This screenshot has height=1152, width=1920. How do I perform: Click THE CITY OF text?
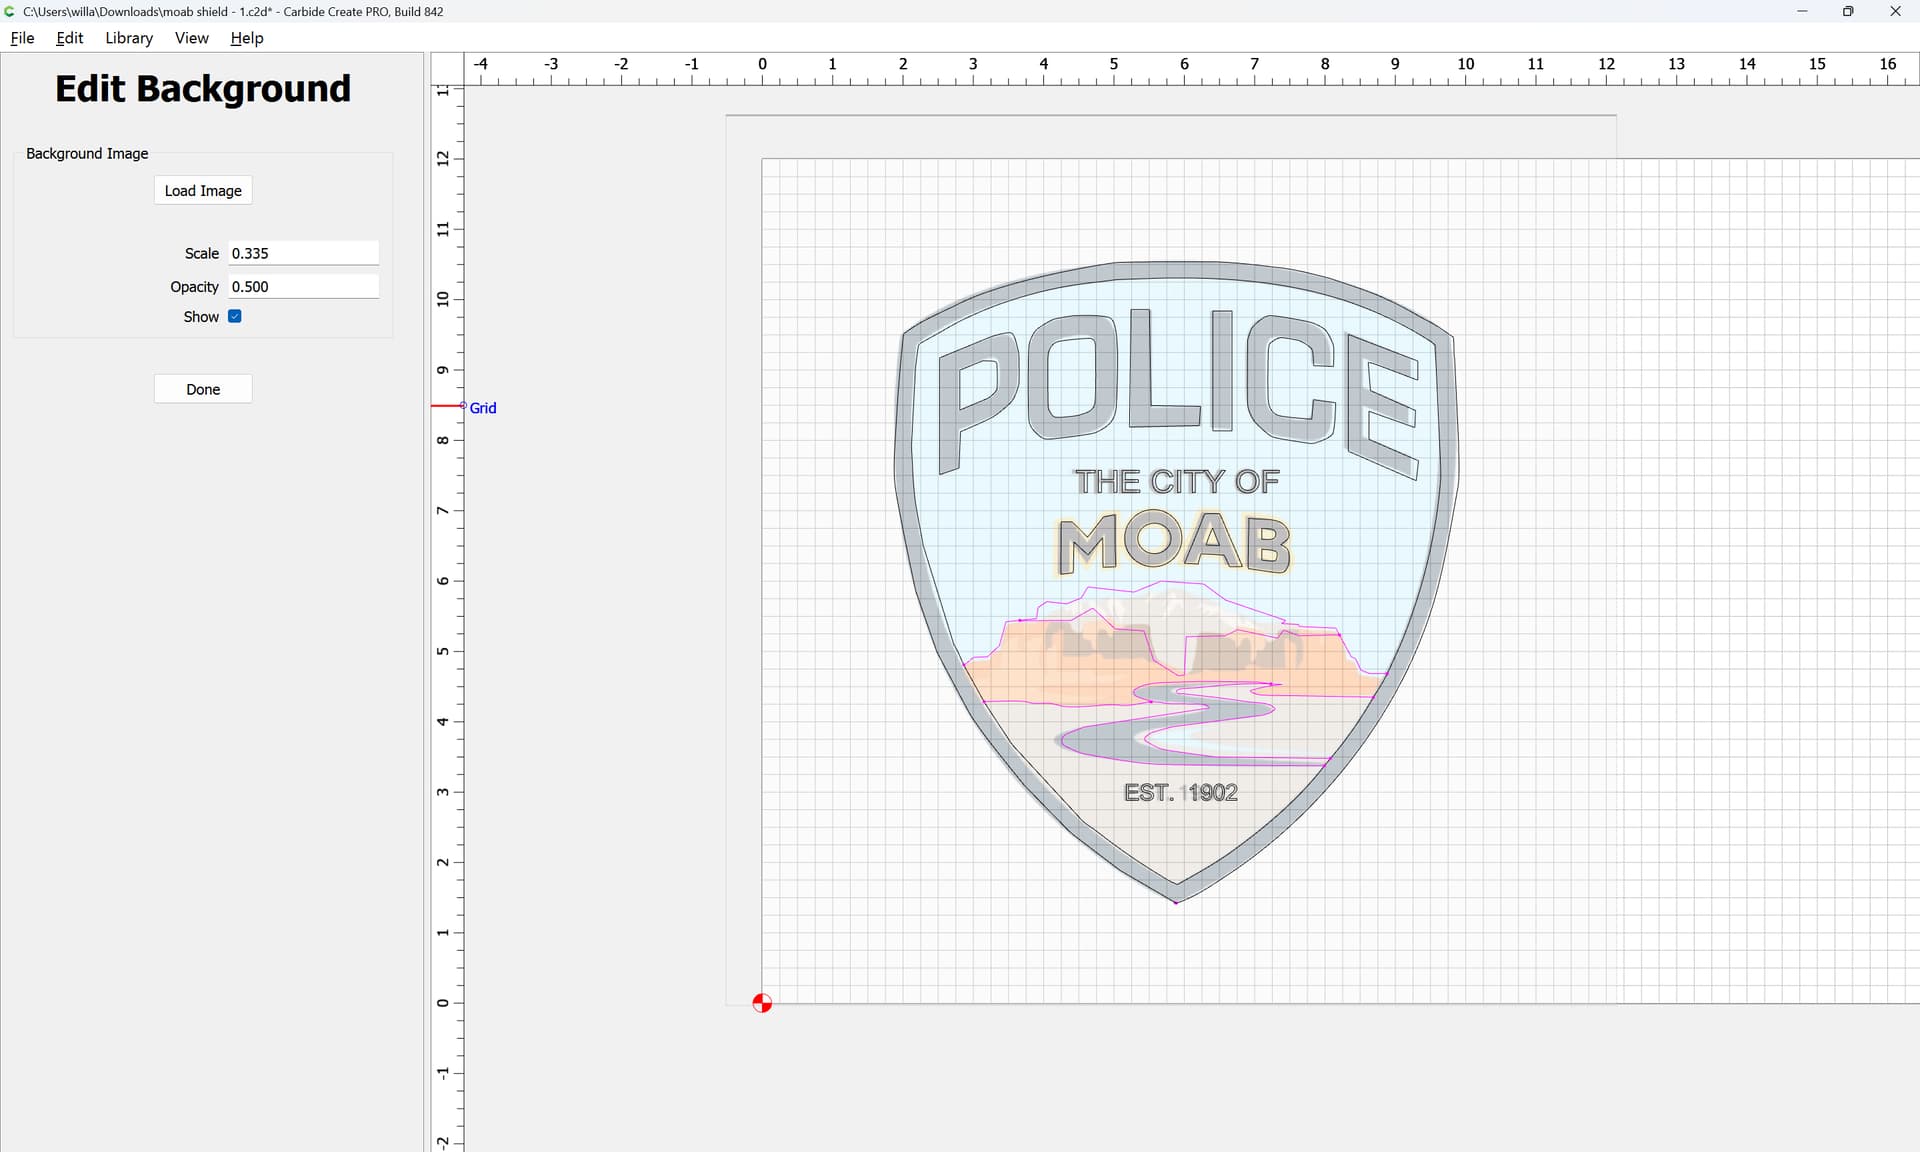[1176, 482]
